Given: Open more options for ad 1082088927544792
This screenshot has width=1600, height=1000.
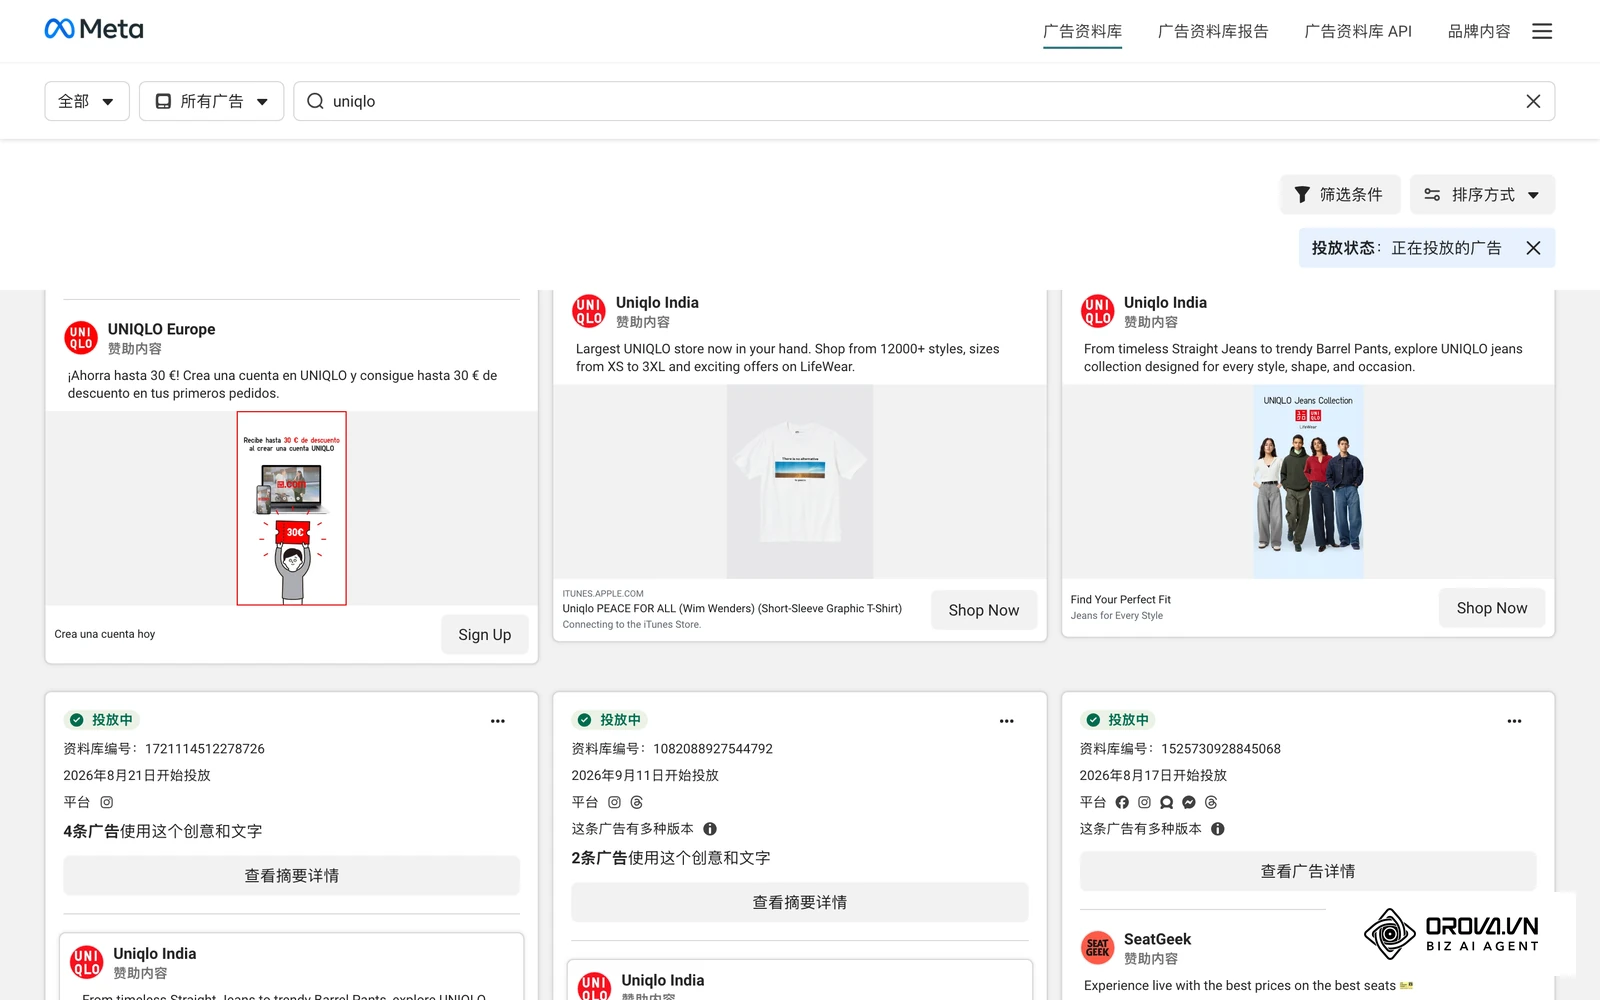Looking at the screenshot, I should [1006, 721].
